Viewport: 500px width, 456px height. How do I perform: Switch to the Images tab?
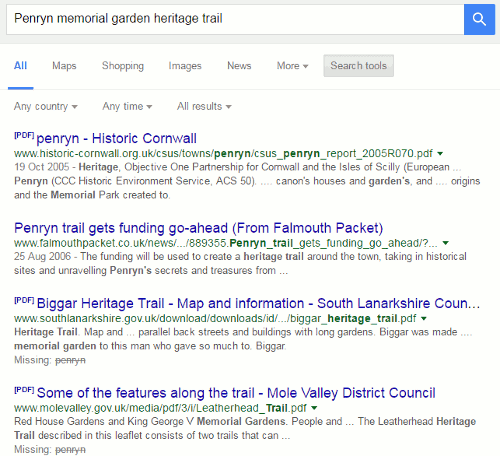coord(185,66)
